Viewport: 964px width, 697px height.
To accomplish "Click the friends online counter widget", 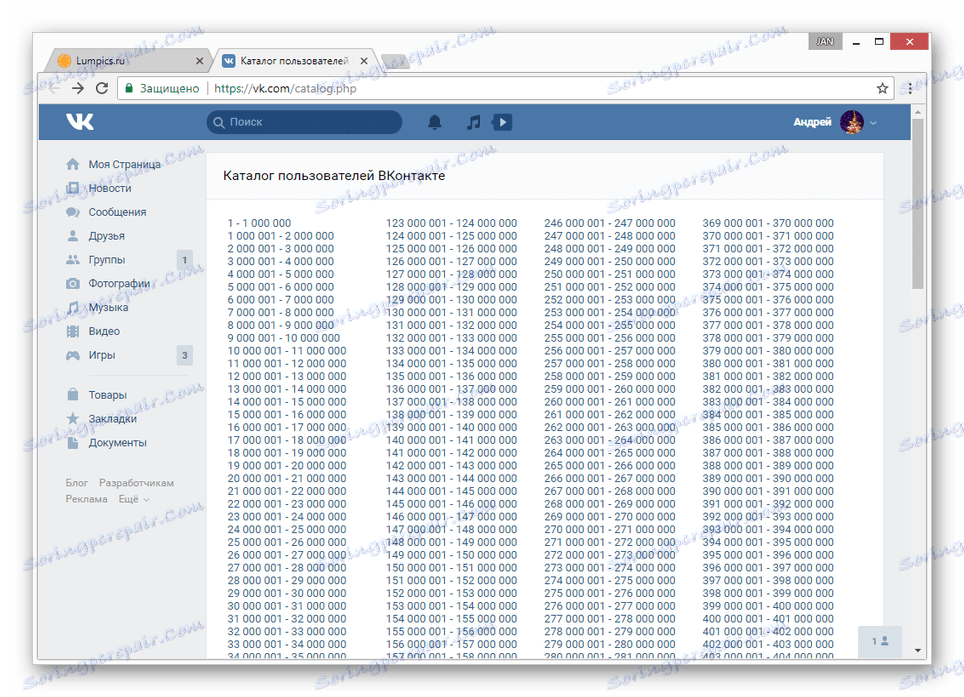I will pos(880,641).
